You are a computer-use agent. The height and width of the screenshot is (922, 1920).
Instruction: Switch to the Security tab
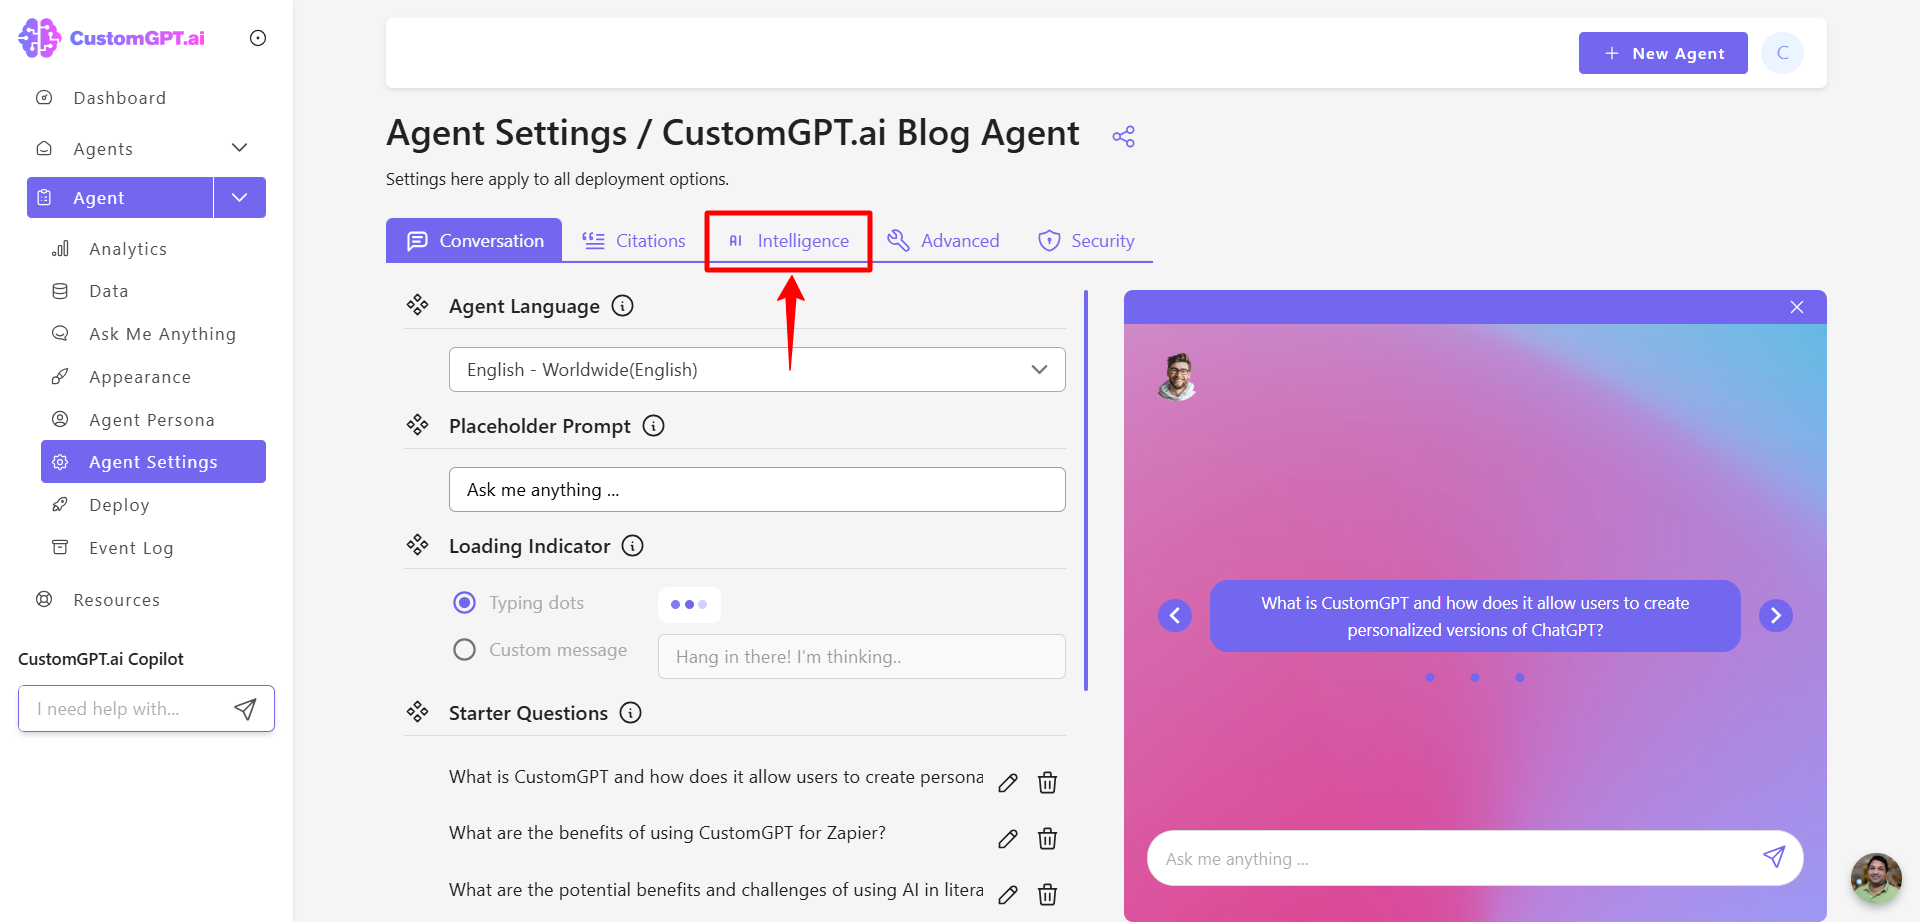1086,240
